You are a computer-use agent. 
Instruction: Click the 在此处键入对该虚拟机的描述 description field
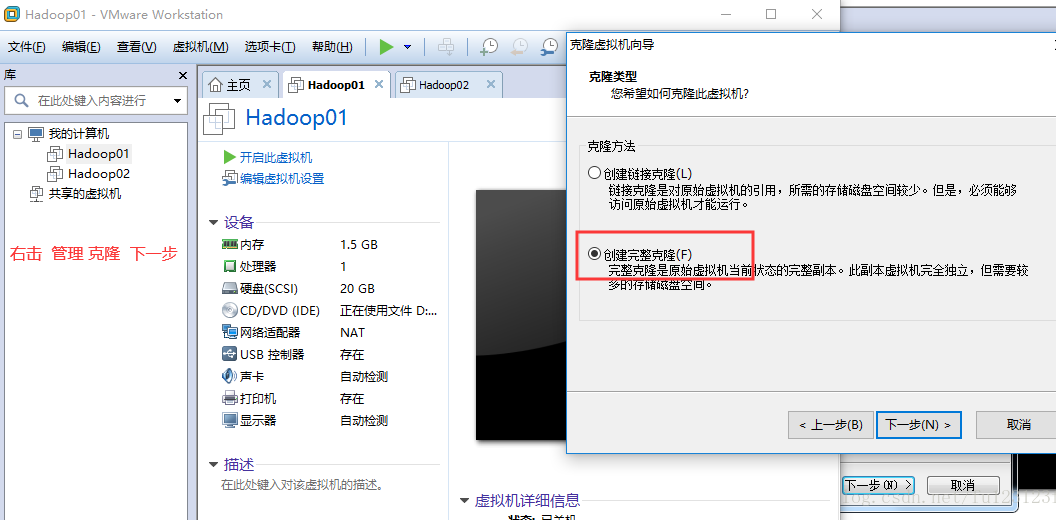[302, 484]
